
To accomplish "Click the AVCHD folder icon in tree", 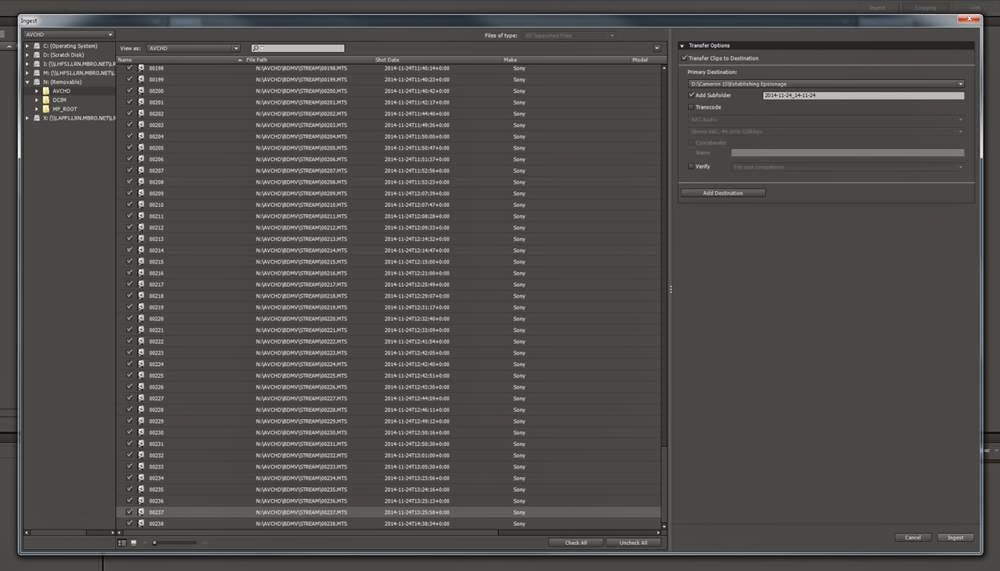I will pos(46,91).
